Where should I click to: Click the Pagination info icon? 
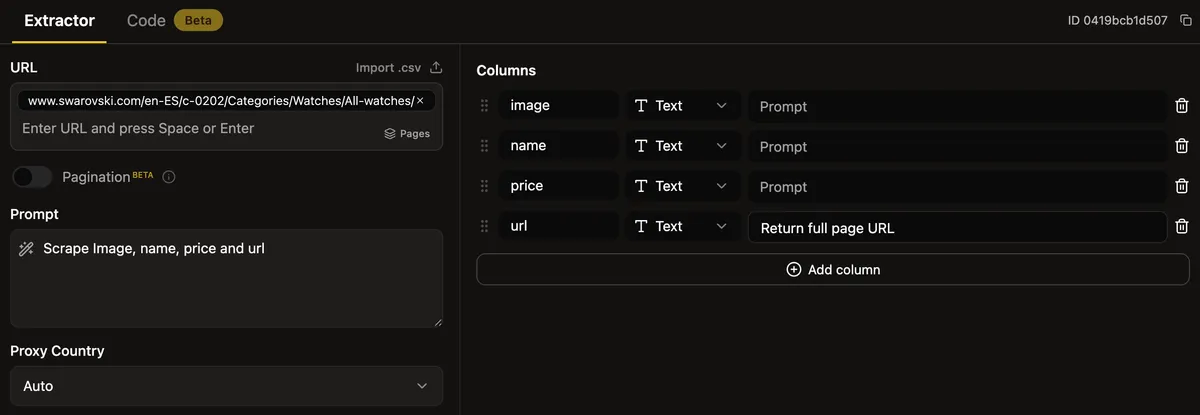coord(169,177)
